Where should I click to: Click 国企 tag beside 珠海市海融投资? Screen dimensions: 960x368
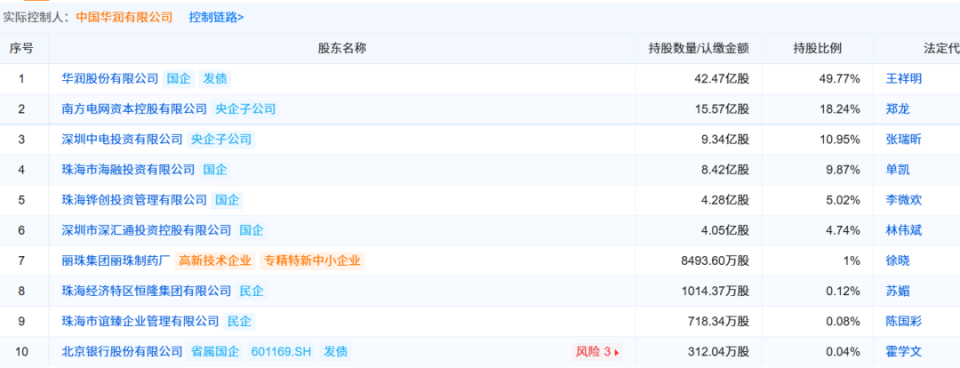(215, 170)
